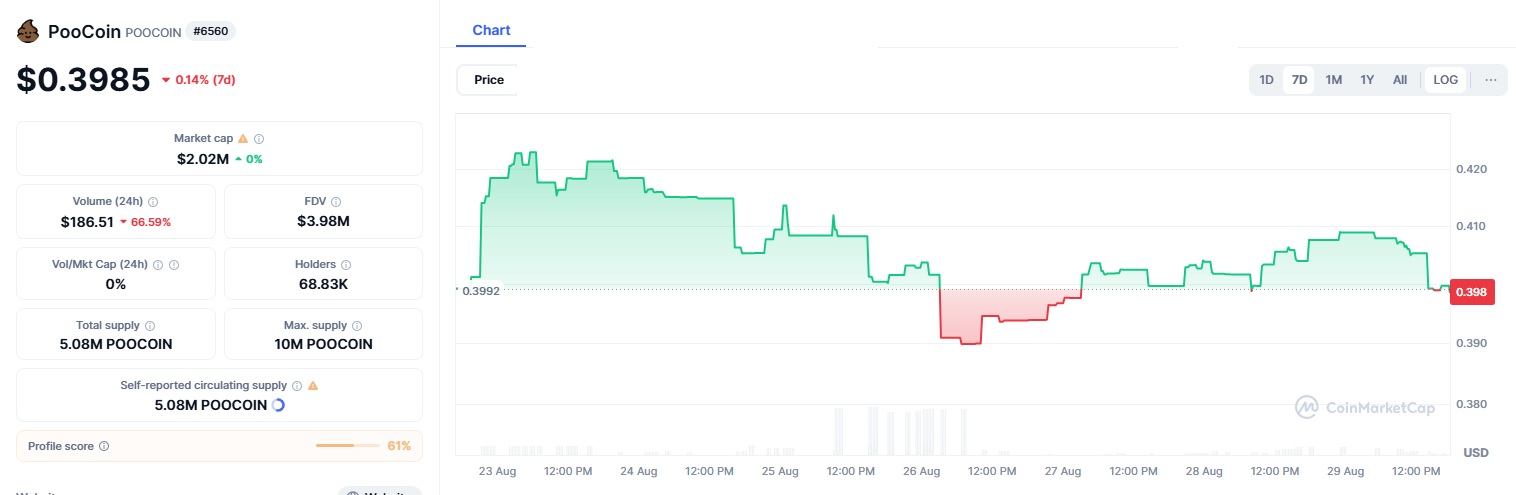
Task: Toggle the LOG scale button
Action: pos(1445,80)
